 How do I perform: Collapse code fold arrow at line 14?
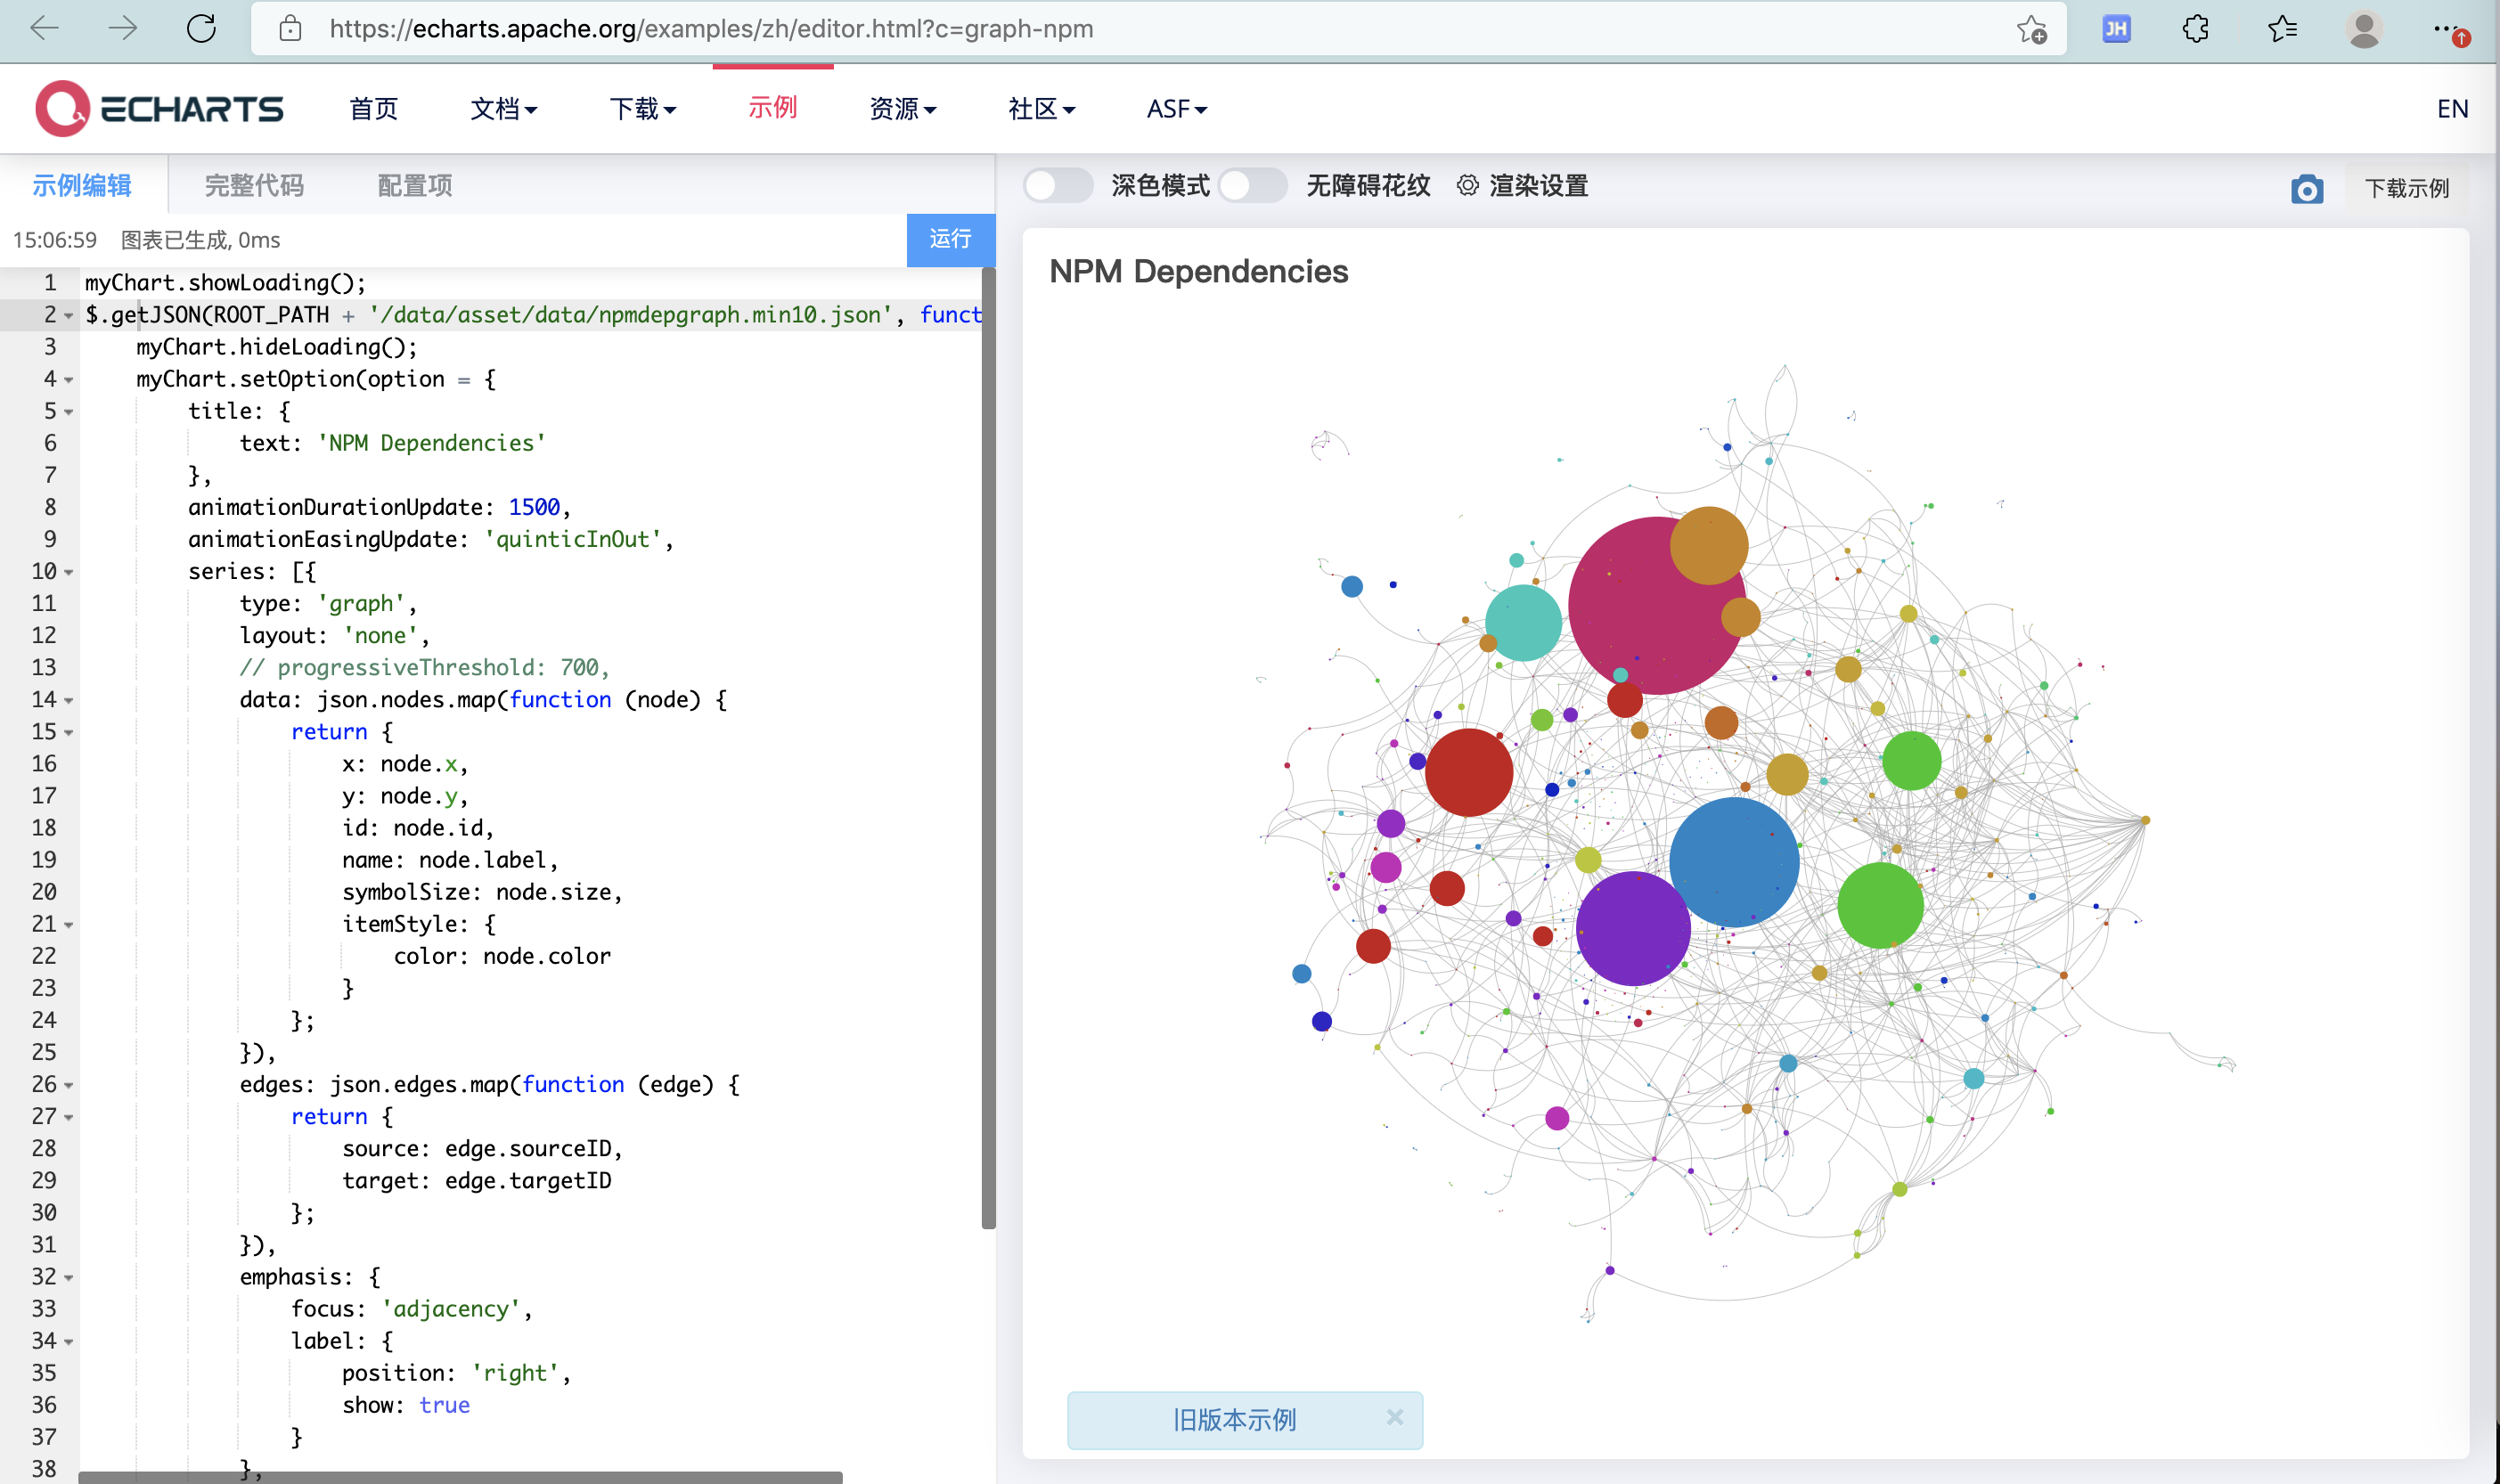[x=69, y=700]
